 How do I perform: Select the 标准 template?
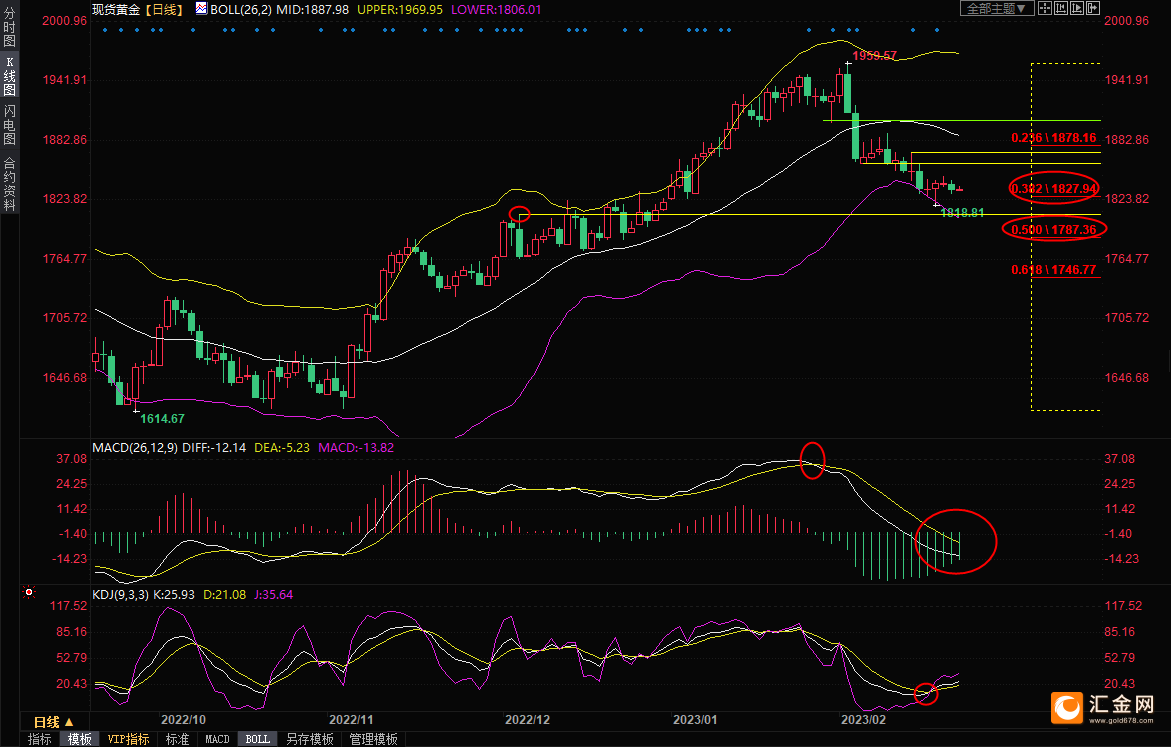click(177, 739)
